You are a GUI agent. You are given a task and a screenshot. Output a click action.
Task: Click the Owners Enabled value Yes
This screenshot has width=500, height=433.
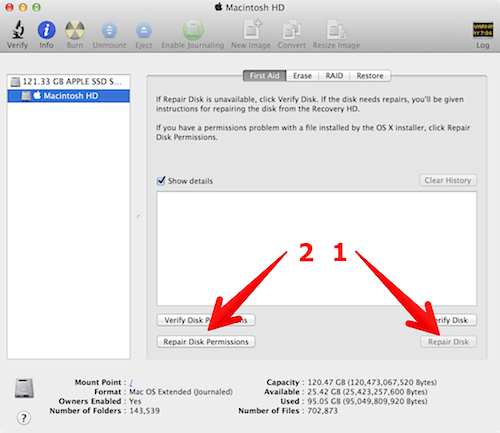click(x=135, y=401)
